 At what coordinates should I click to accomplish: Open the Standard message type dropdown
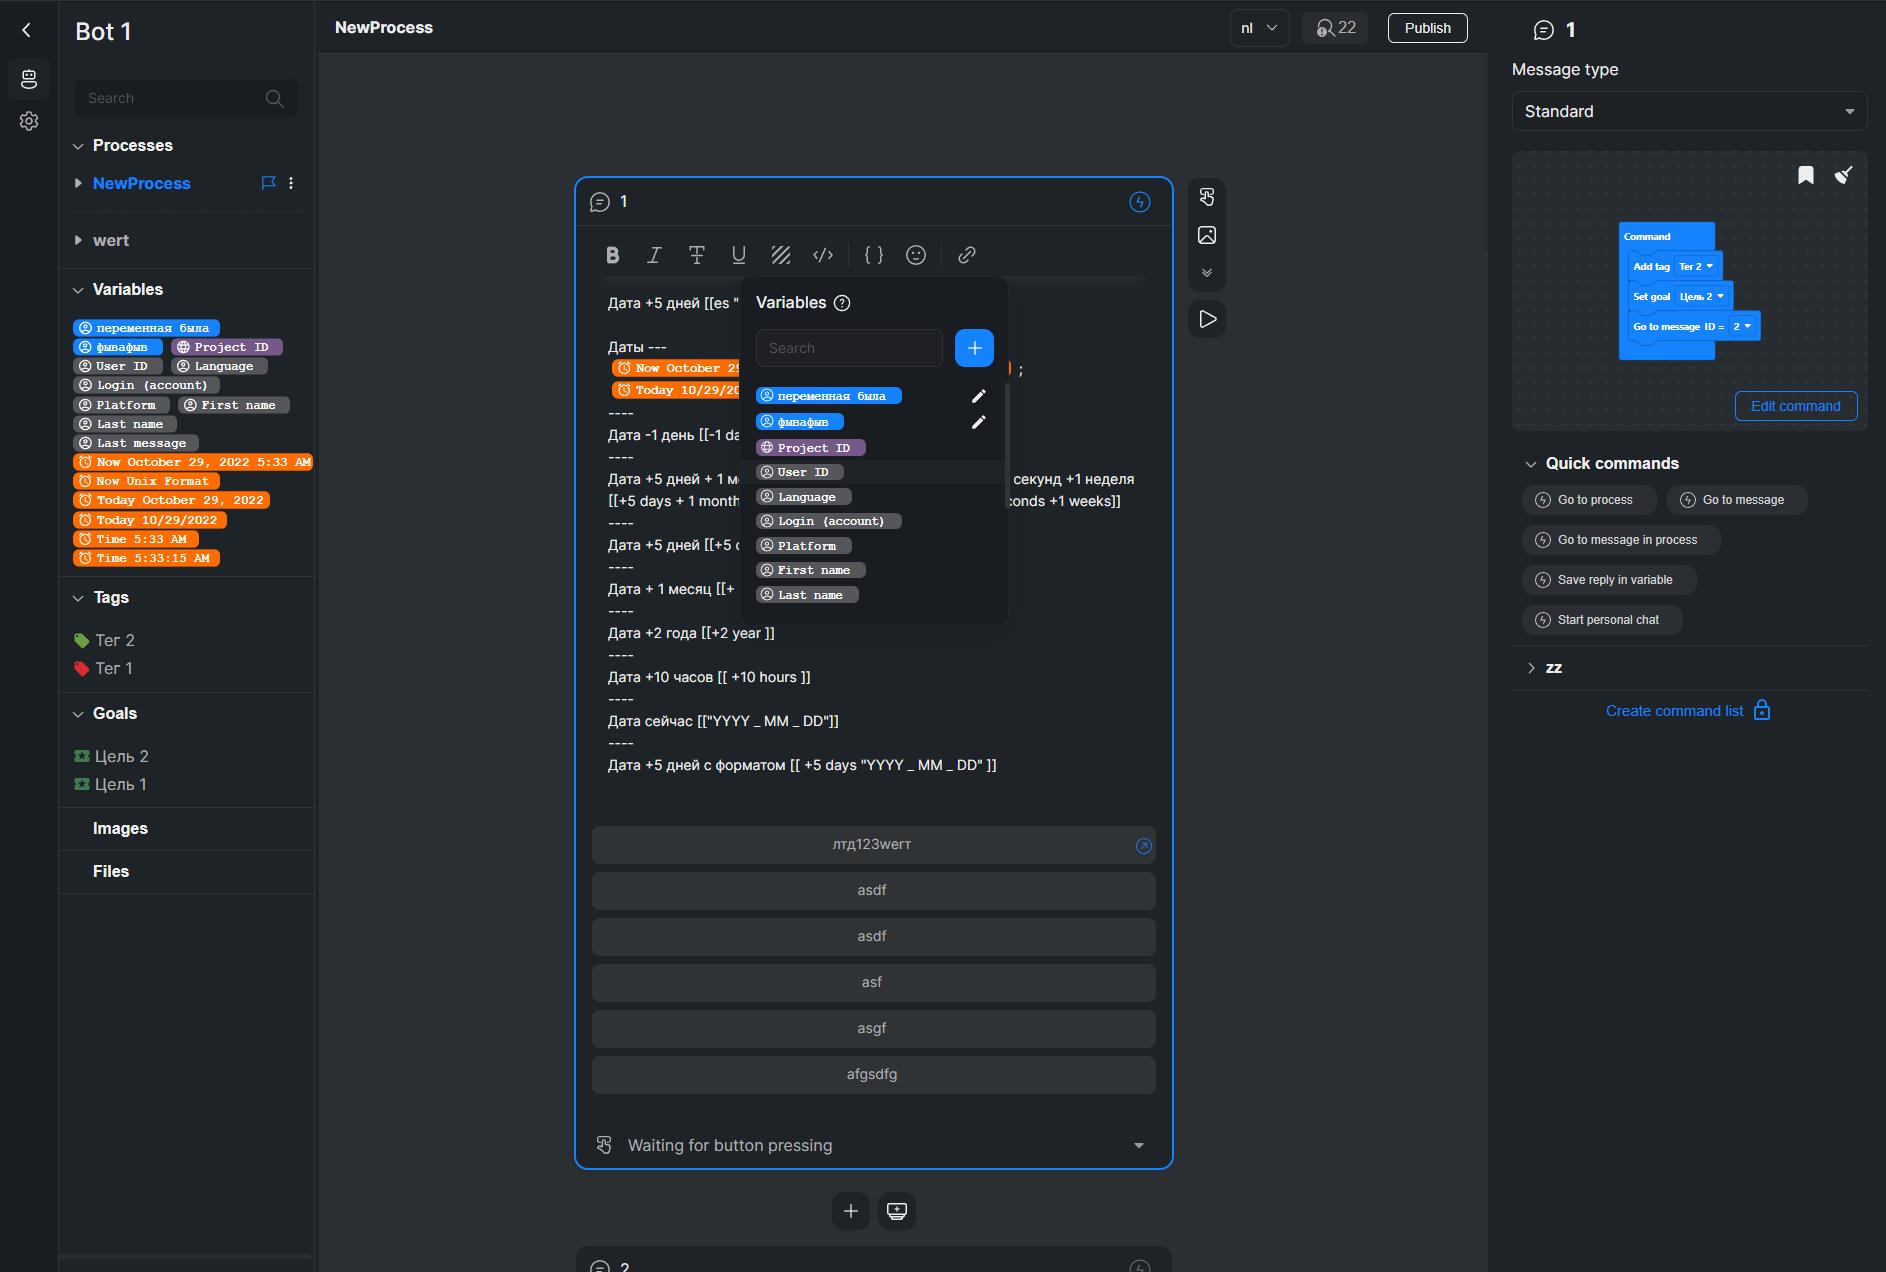point(1687,111)
